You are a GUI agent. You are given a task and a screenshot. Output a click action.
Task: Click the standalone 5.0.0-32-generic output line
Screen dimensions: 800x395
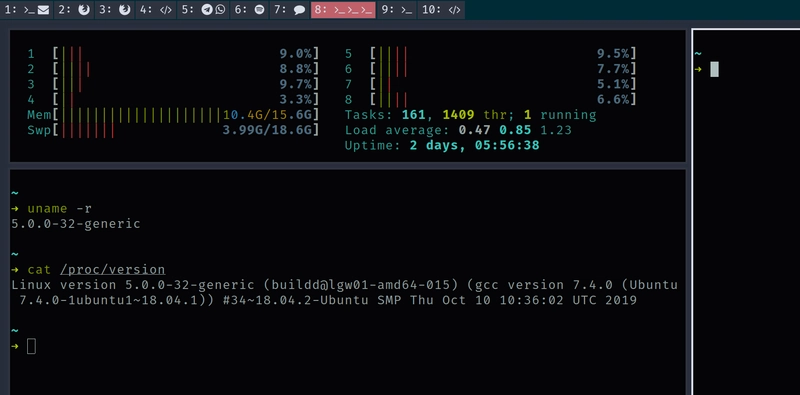point(76,224)
